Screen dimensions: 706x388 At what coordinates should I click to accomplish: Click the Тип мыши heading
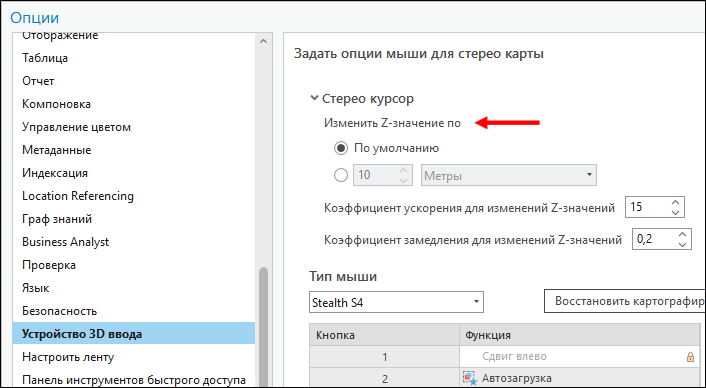343,276
